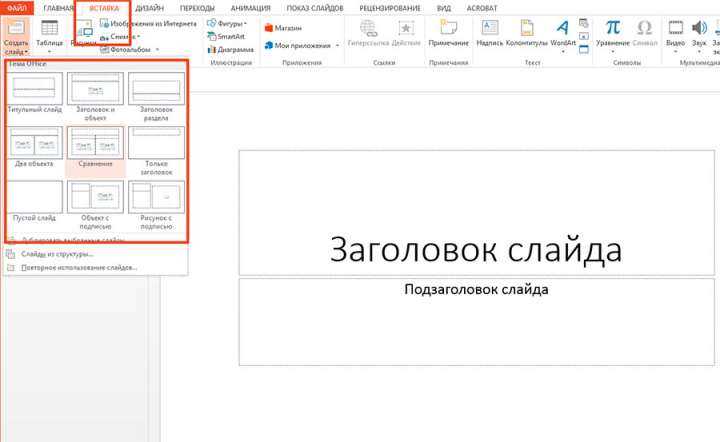
Task: Choose the Пустой слайд layout
Action: (34, 201)
